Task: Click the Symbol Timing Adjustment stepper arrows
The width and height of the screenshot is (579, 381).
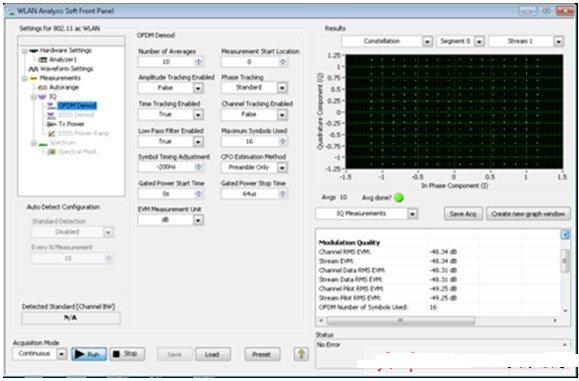Action: point(199,167)
